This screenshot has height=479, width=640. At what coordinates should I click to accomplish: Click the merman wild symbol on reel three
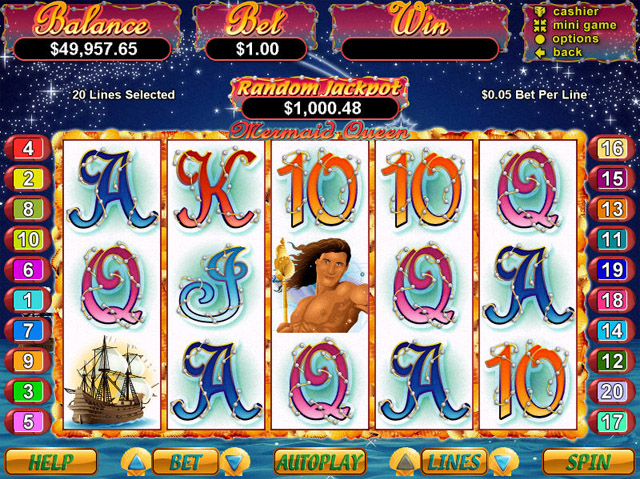[320, 285]
